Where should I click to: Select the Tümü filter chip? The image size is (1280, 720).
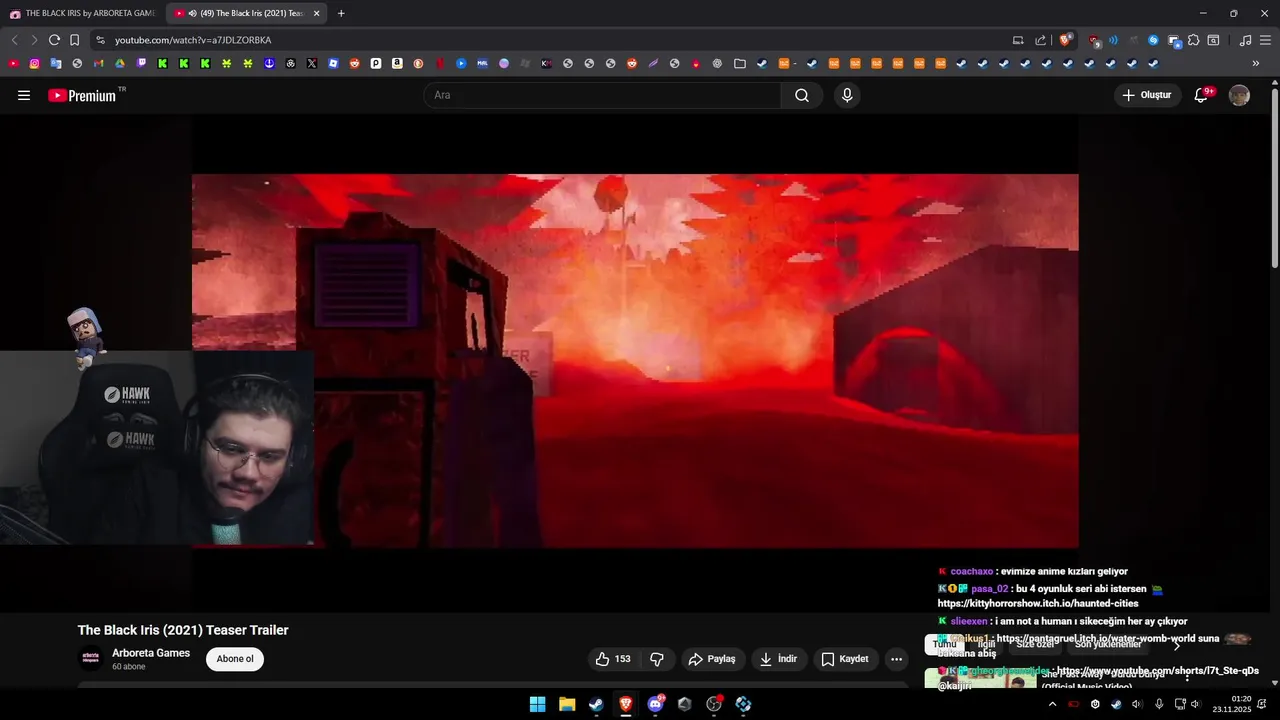click(x=944, y=644)
